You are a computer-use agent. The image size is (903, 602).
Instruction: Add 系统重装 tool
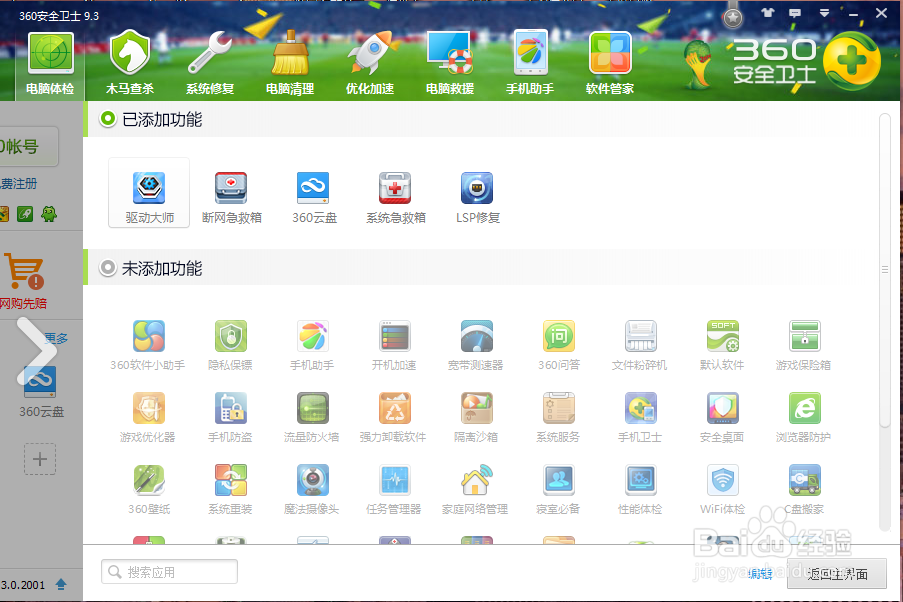230,489
